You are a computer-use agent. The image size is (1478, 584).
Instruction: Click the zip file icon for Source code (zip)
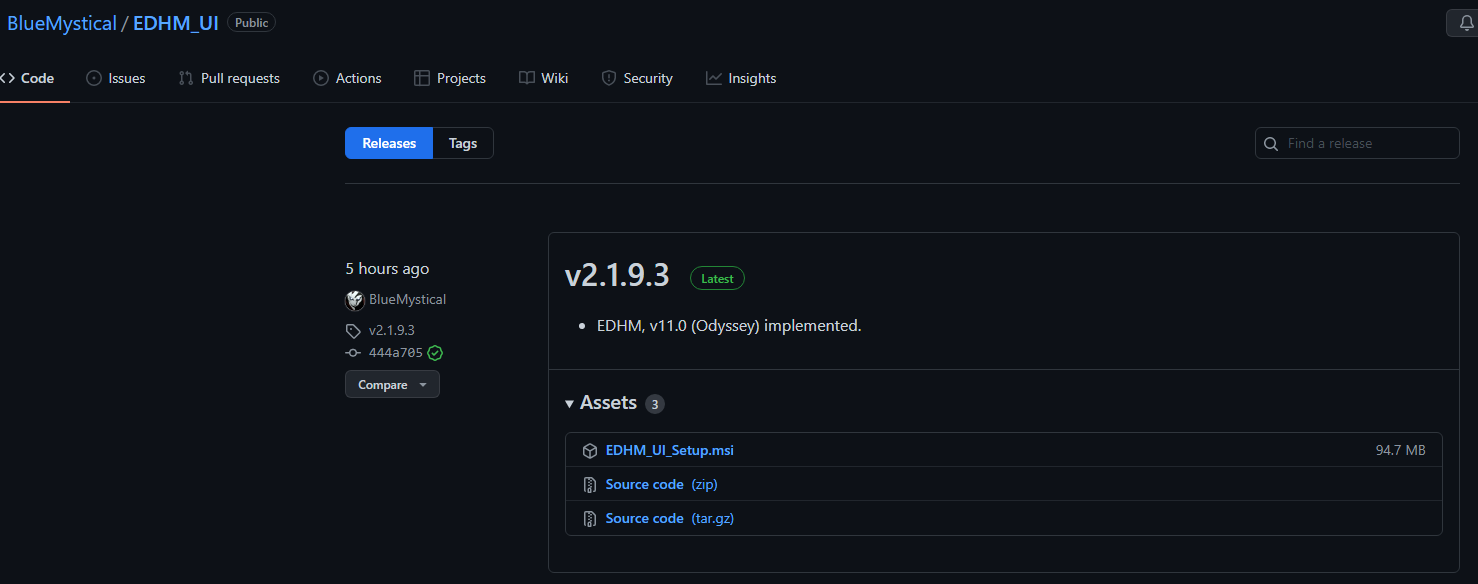590,485
